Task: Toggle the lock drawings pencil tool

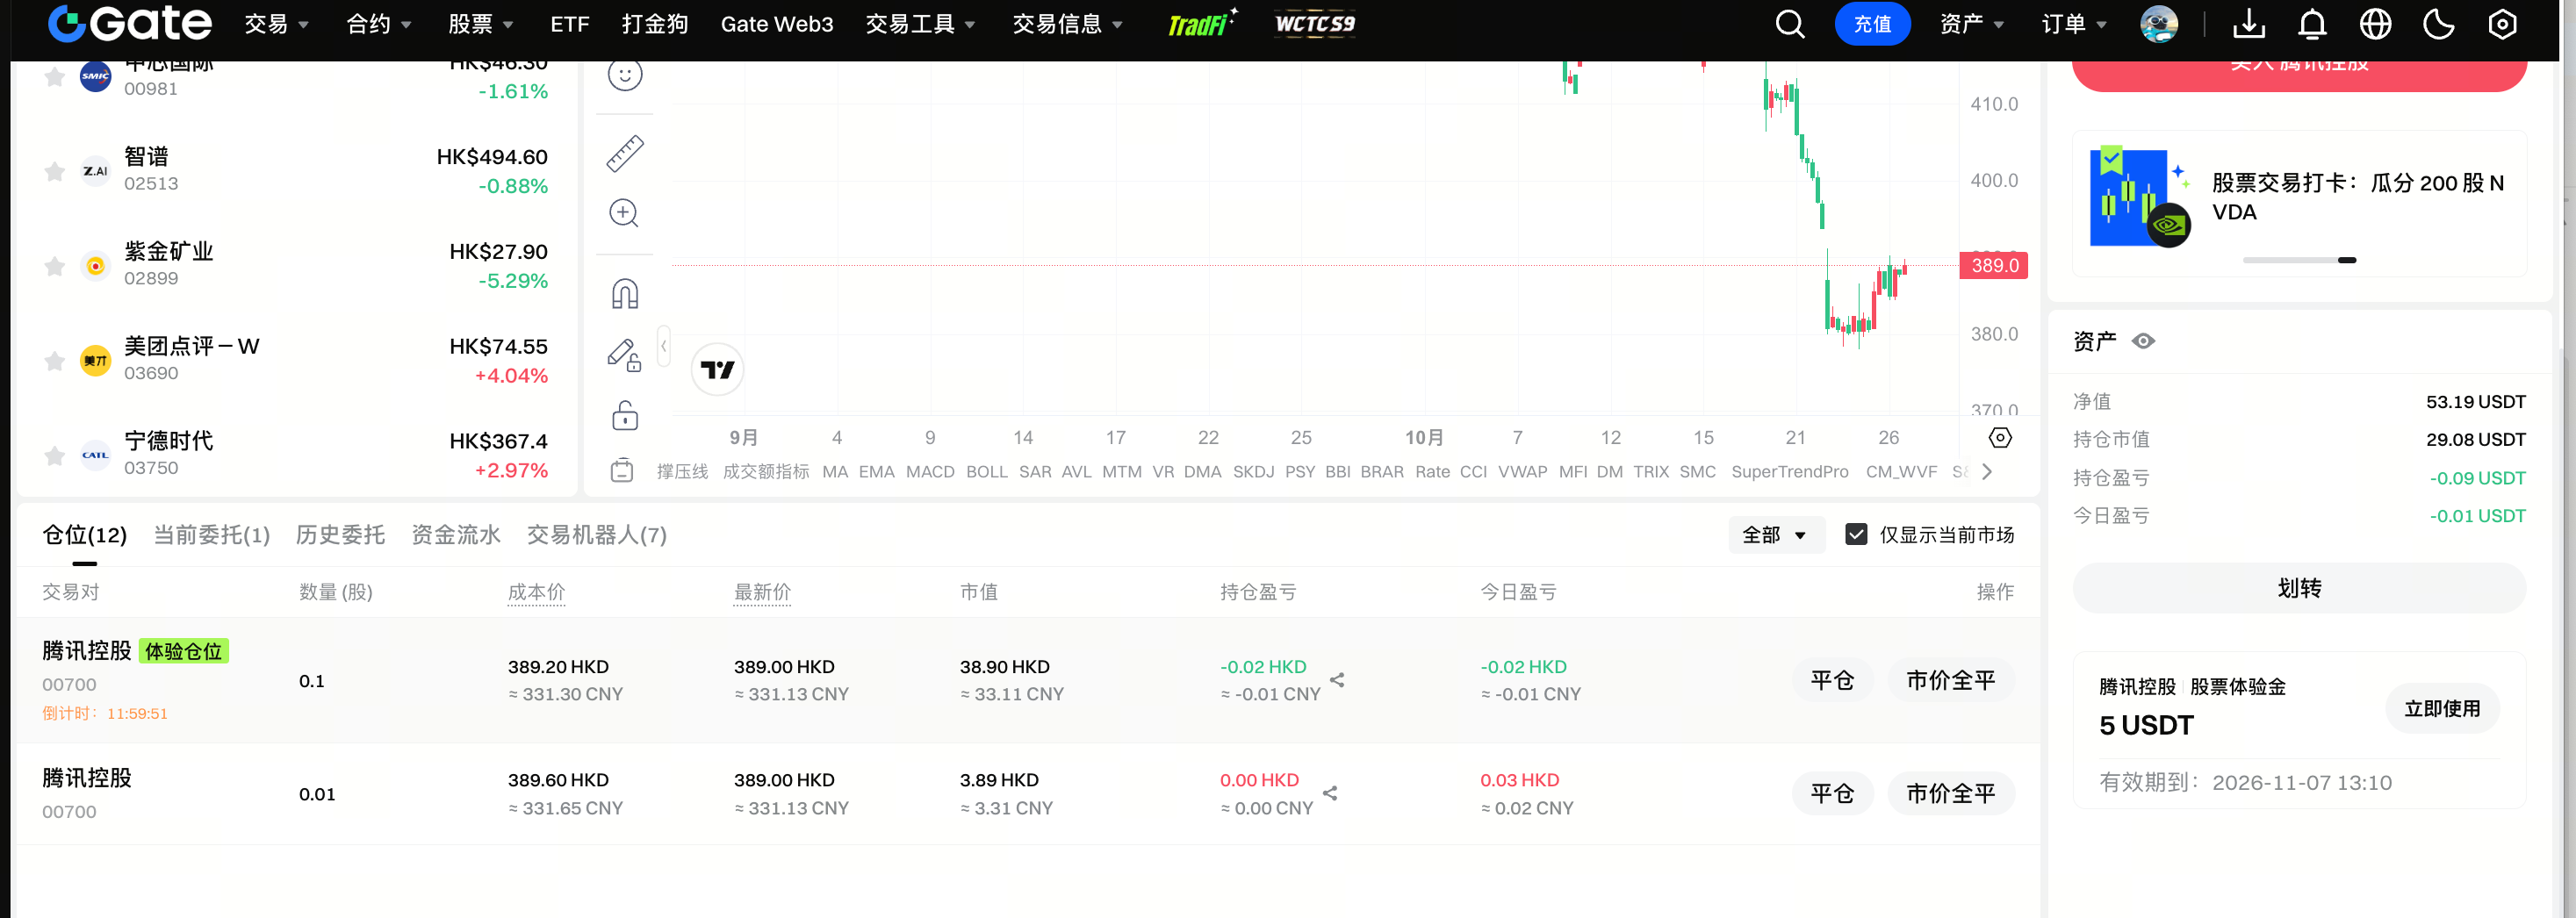Action: [x=625, y=355]
